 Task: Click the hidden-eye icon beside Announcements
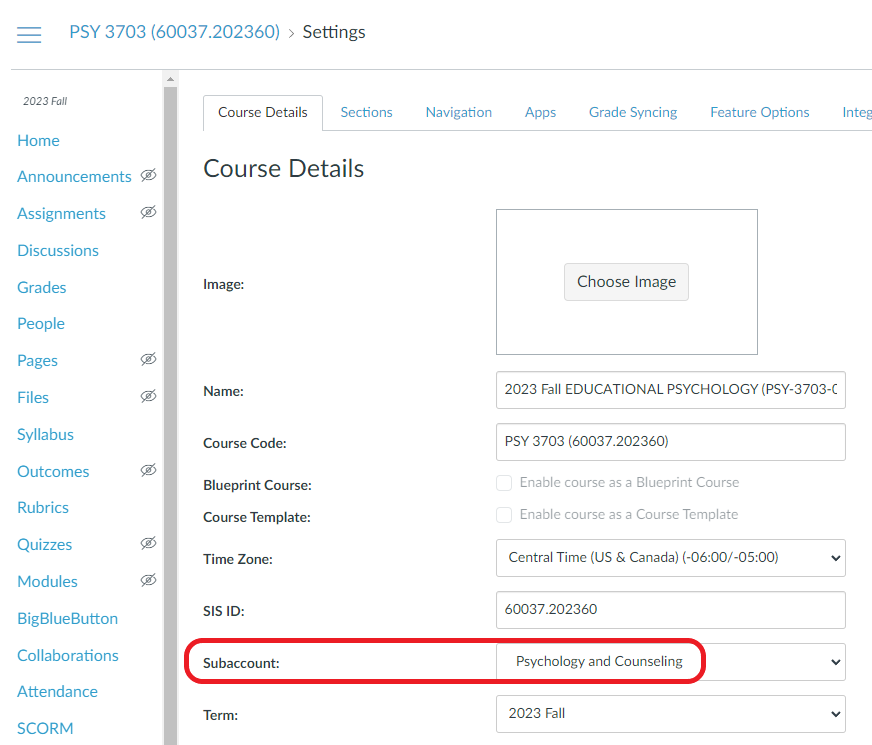(x=148, y=176)
